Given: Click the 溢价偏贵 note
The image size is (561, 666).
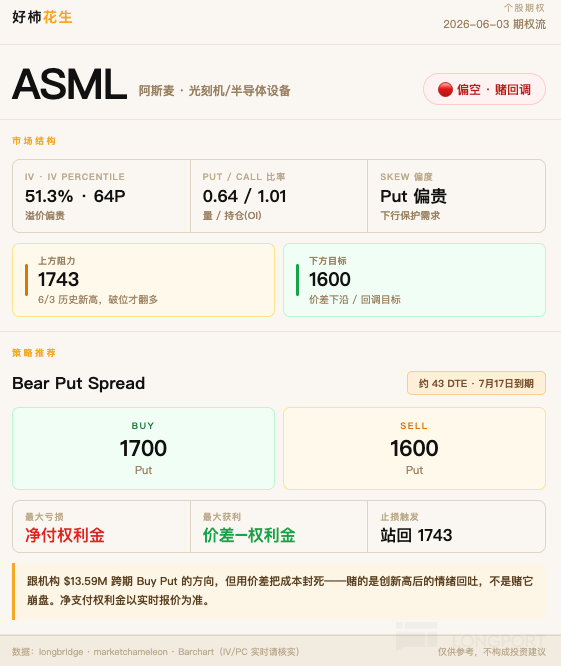Looking at the screenshot, I should 45,216.
